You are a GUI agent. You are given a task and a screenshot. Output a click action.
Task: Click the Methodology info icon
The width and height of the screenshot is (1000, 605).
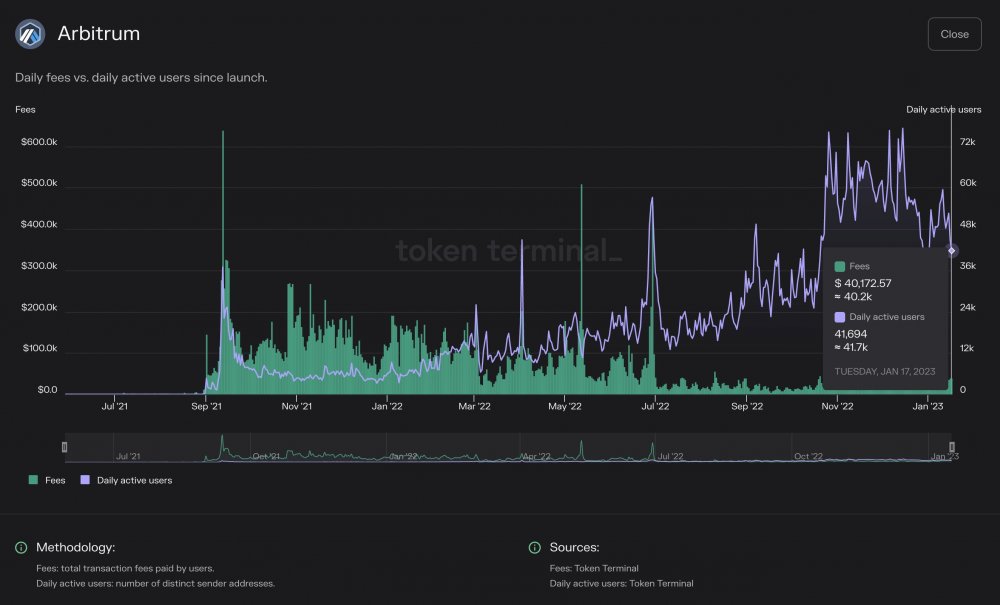(21, 548)
